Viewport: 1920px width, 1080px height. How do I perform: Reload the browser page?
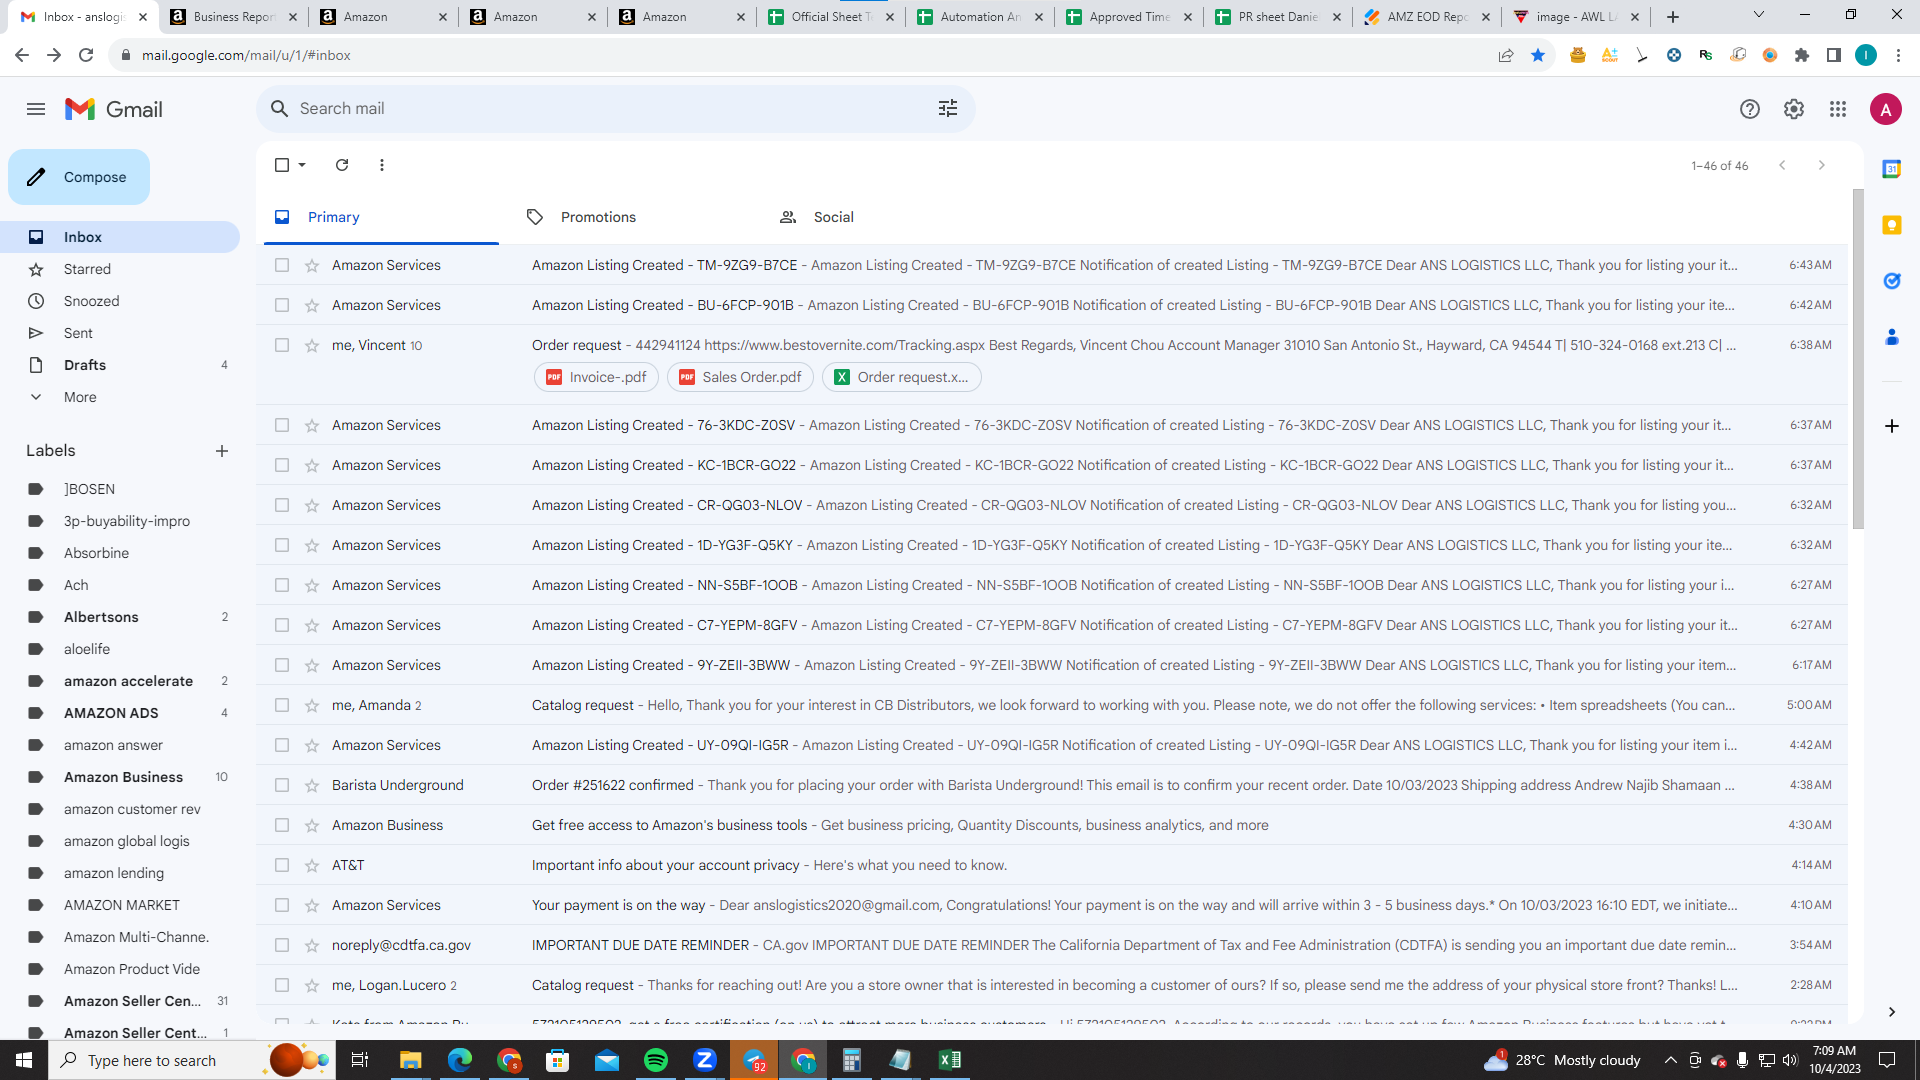86,55
